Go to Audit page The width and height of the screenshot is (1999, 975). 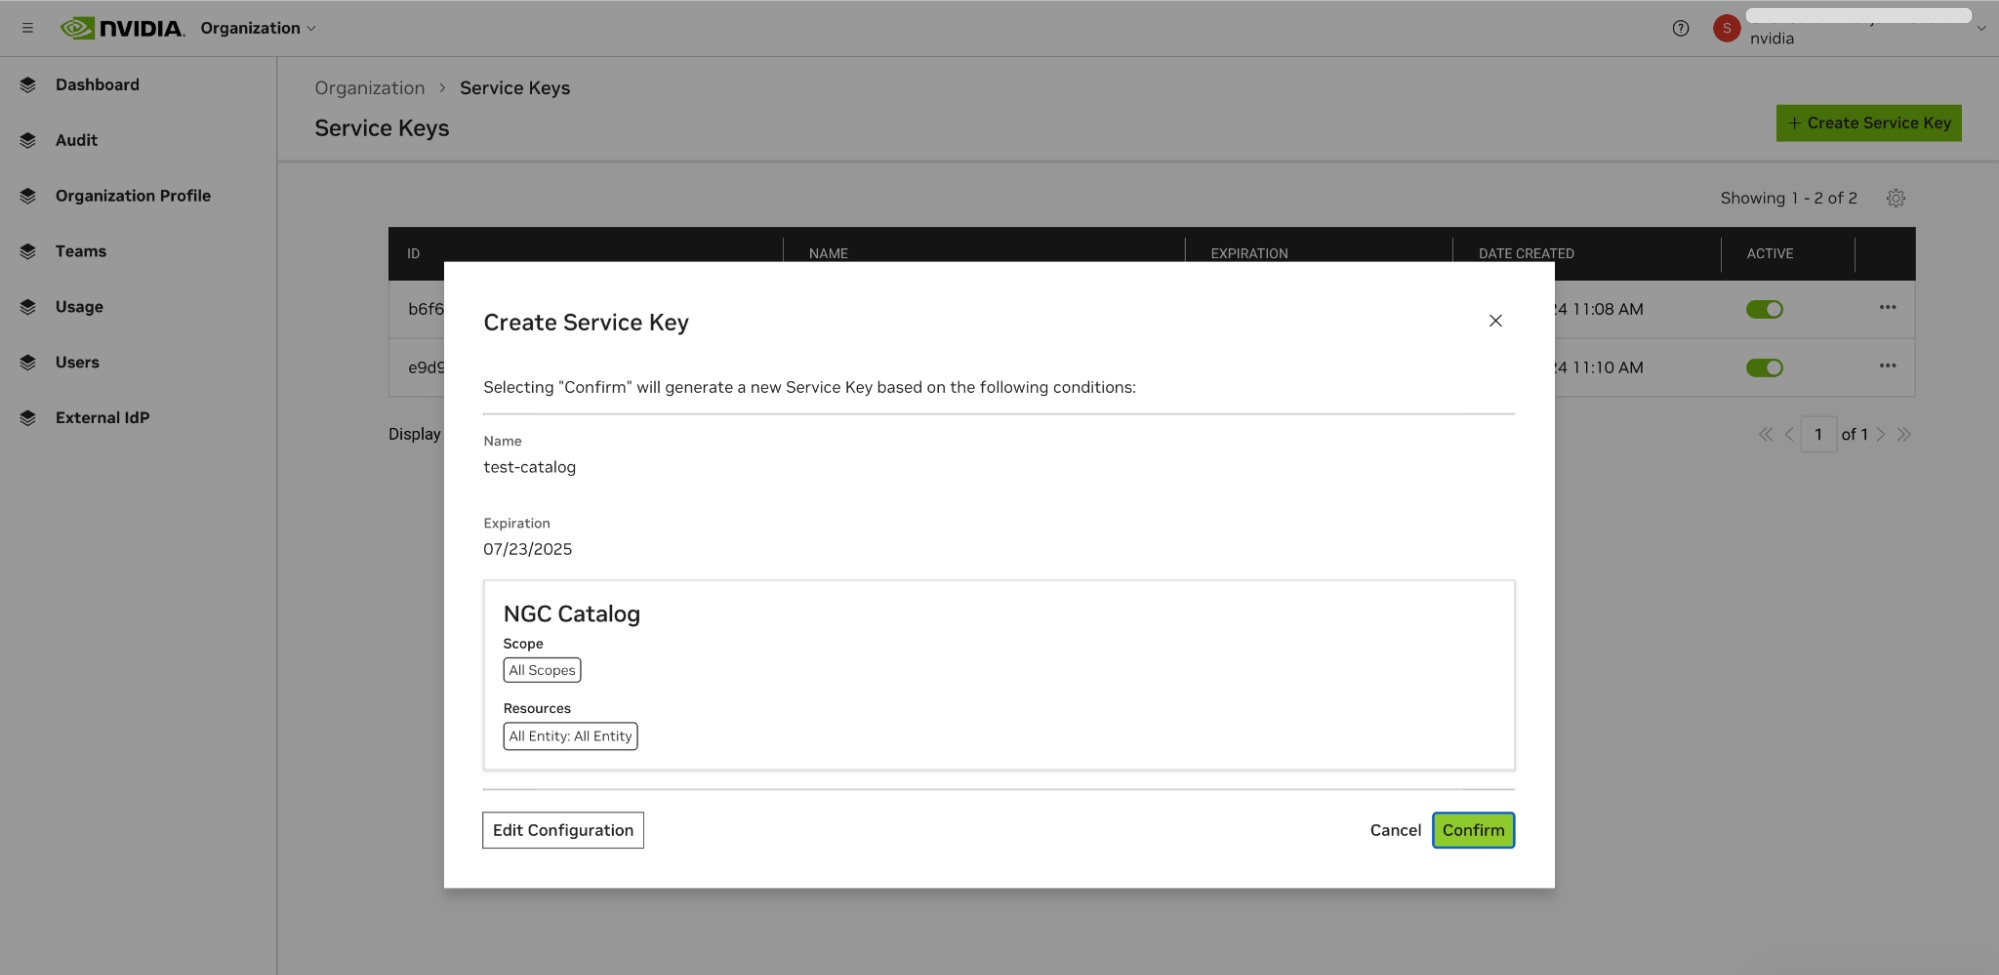pos(76,140)
